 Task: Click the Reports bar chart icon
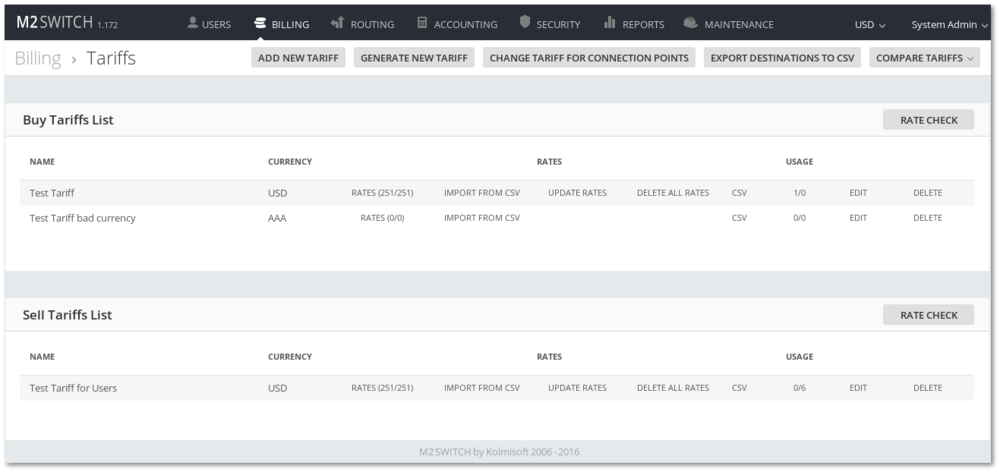pyautogui.click(x=610, y=23)
